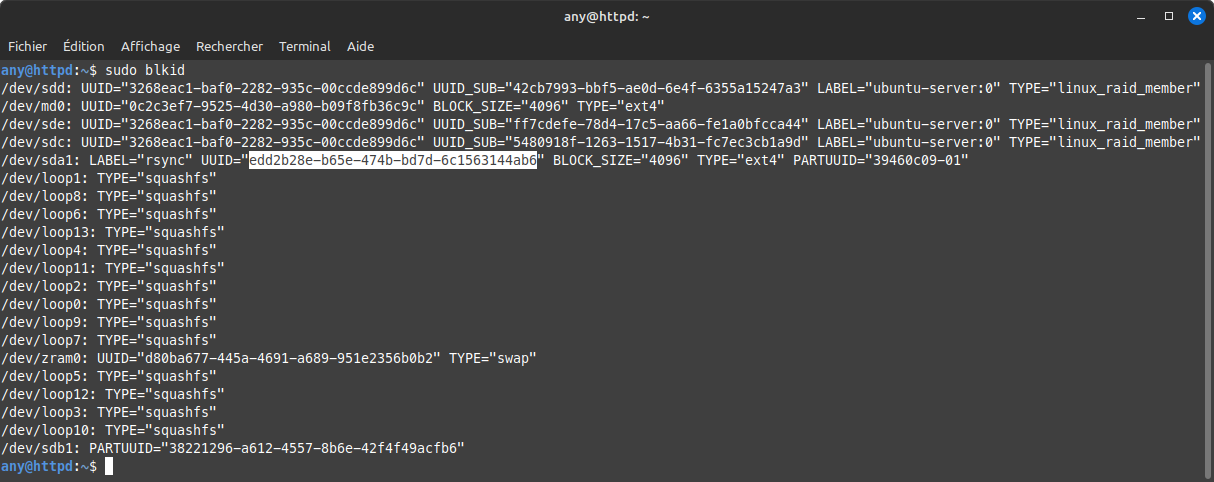Open the Fichier menu

click(28, 46)
